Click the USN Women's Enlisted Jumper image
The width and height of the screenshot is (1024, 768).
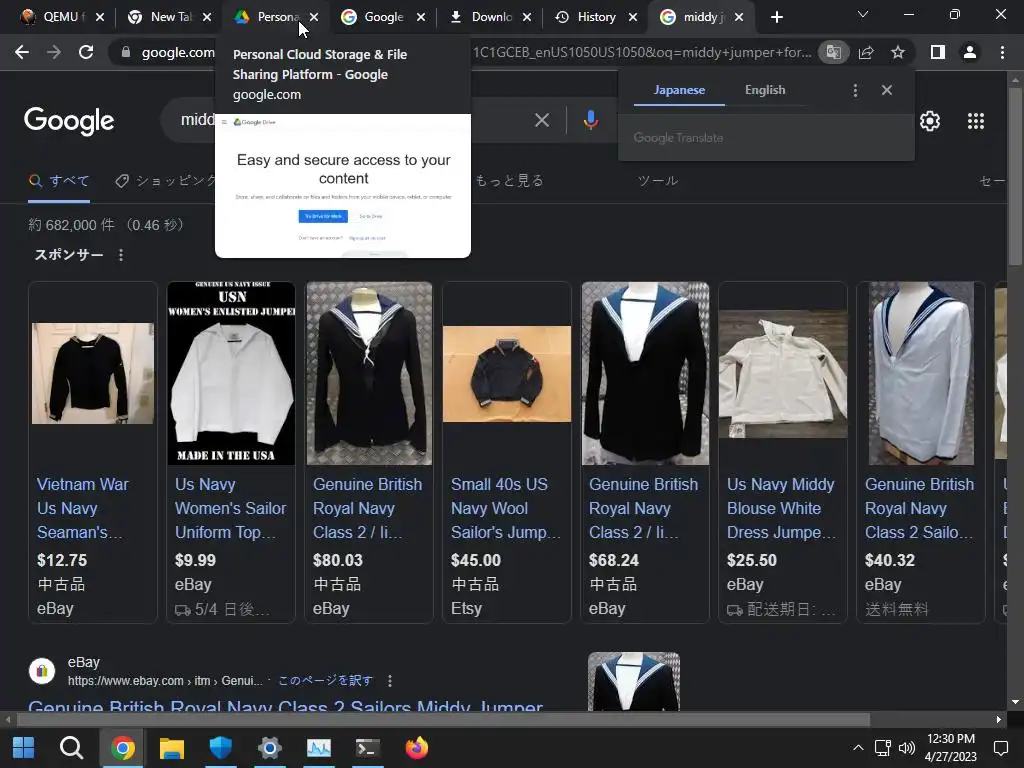(x=231, y=374)
